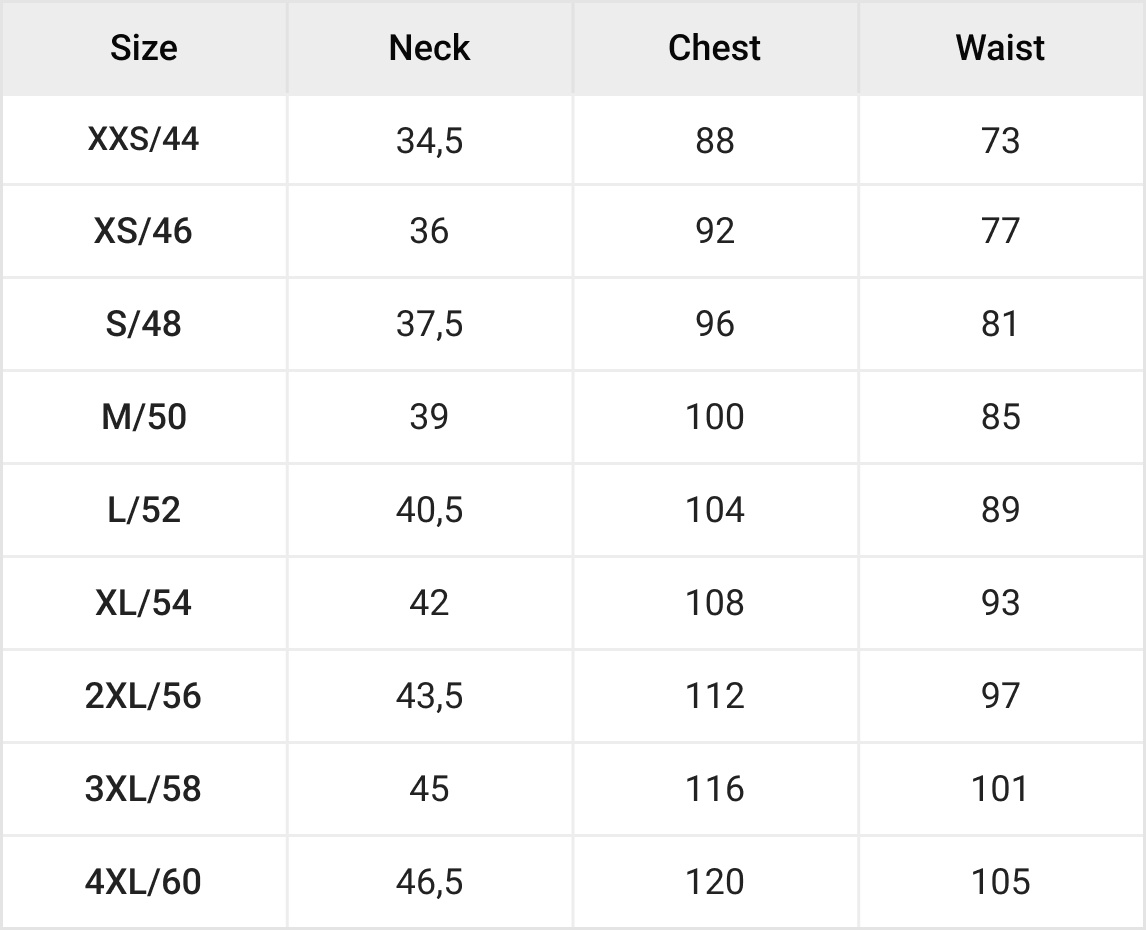The height and width of the screenshot is (930, 1146).
Task: Click neck value 42 for XL/54
Action: coord(429,603)
